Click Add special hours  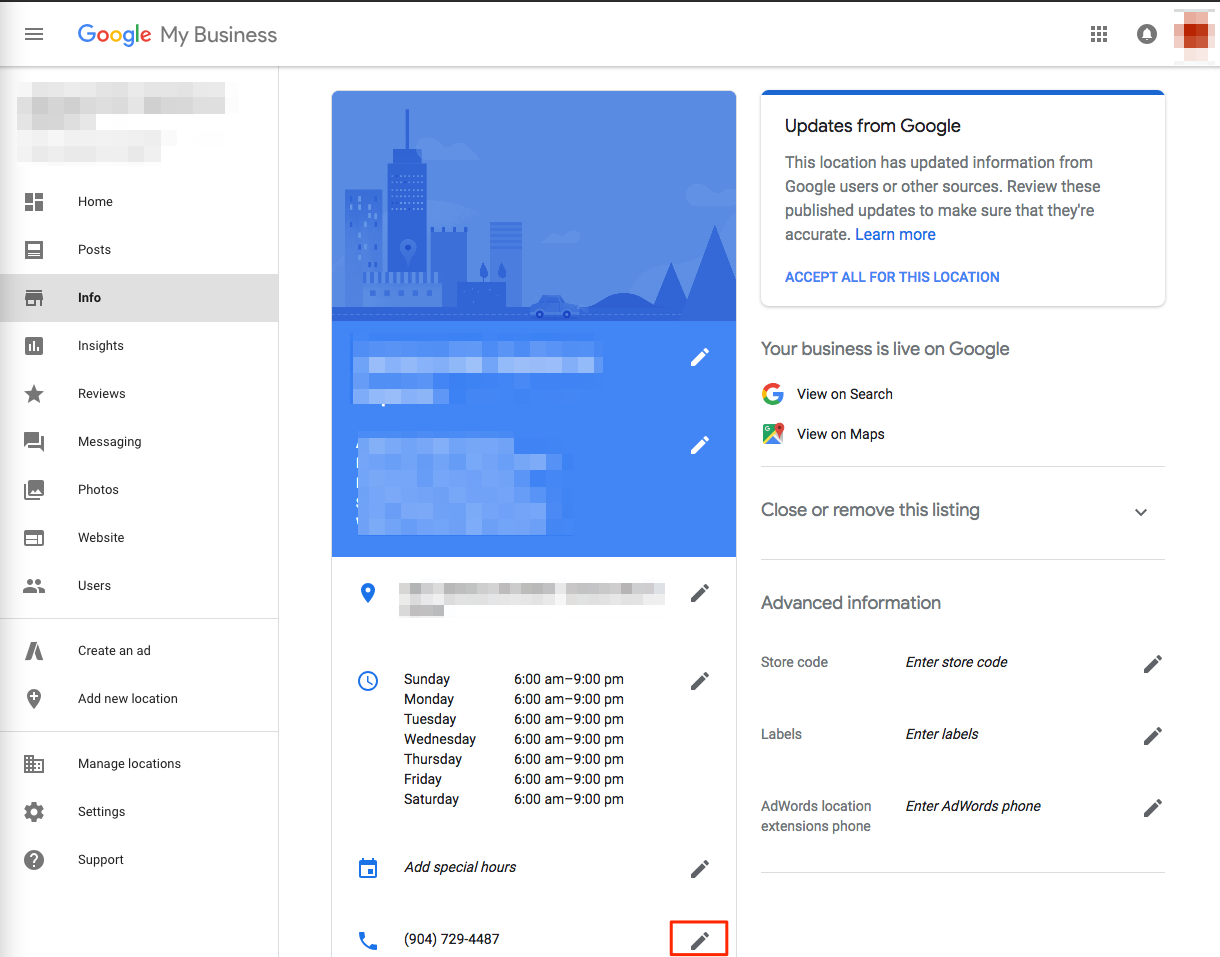(x=460, y=867)
